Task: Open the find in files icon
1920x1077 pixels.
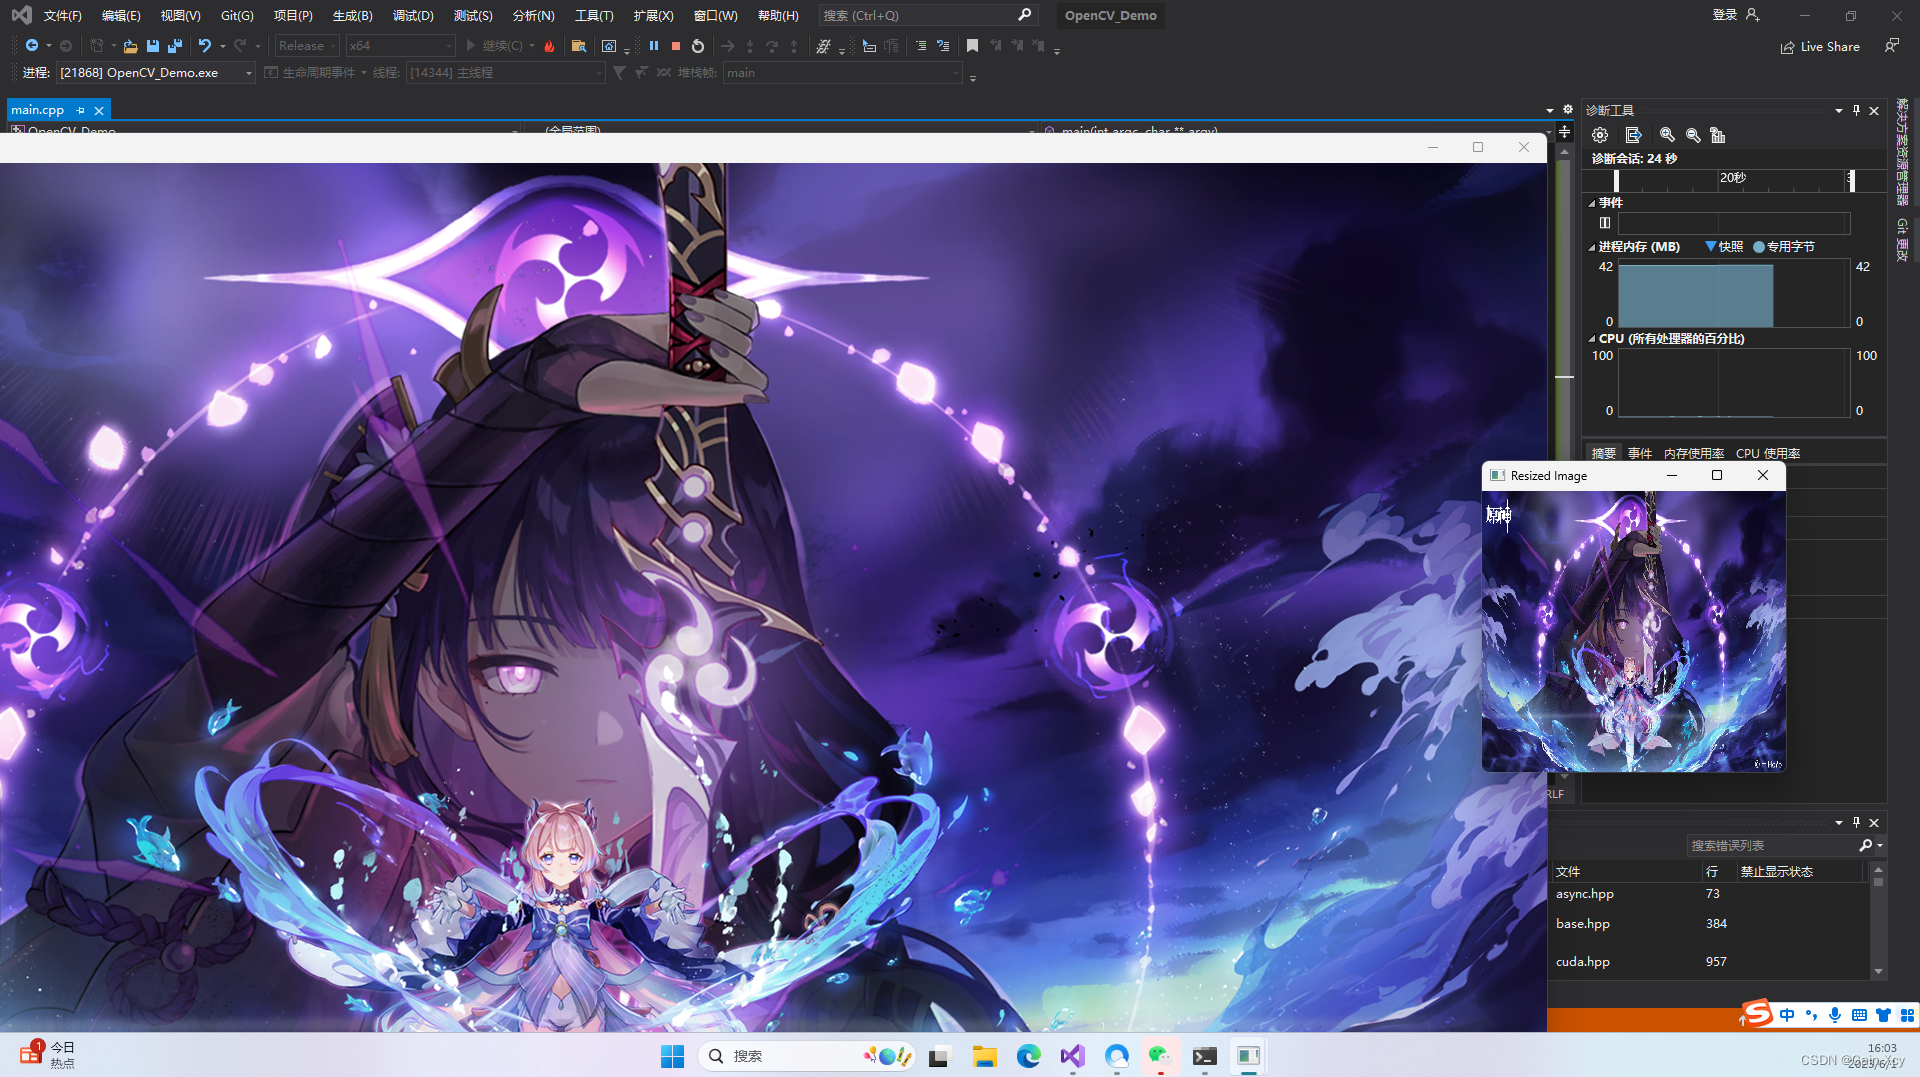Action: 579,46
